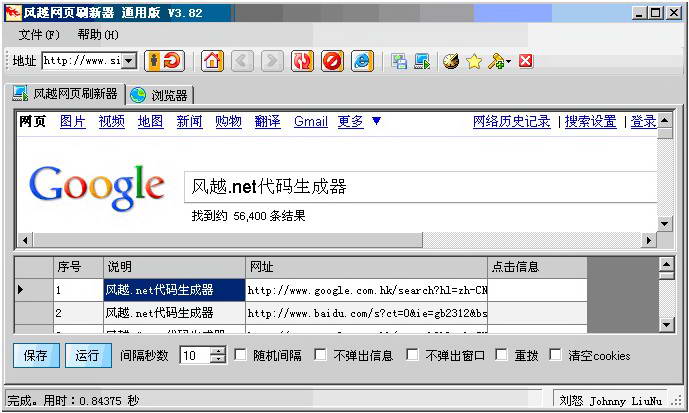The image size is (689, 413).
Task: Click the table scroll up arrow
Action: tap(667, 264)
